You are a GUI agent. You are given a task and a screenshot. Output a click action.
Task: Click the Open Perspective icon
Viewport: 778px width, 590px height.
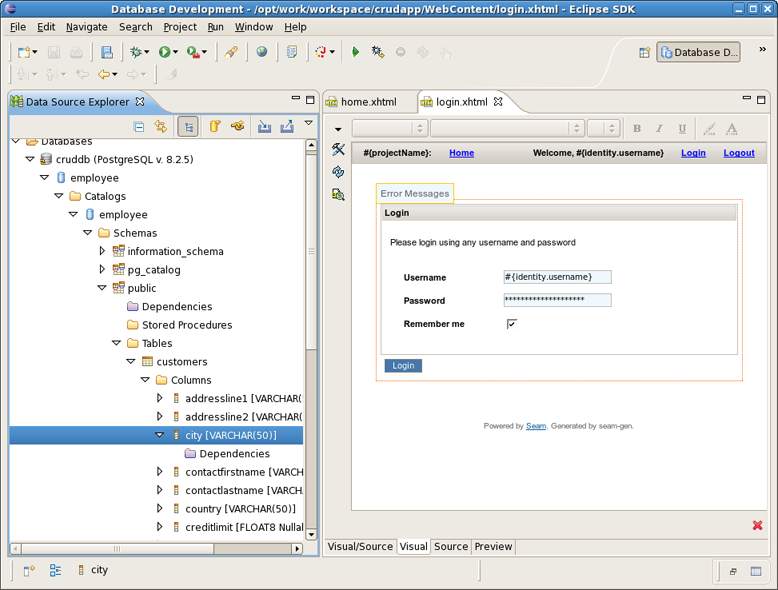click(645, 53)
